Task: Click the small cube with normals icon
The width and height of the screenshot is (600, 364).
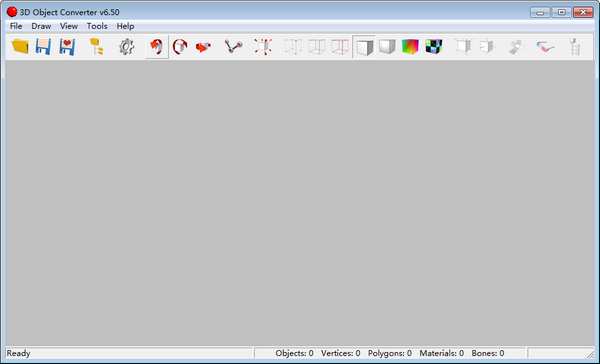Action: [487, 47]
